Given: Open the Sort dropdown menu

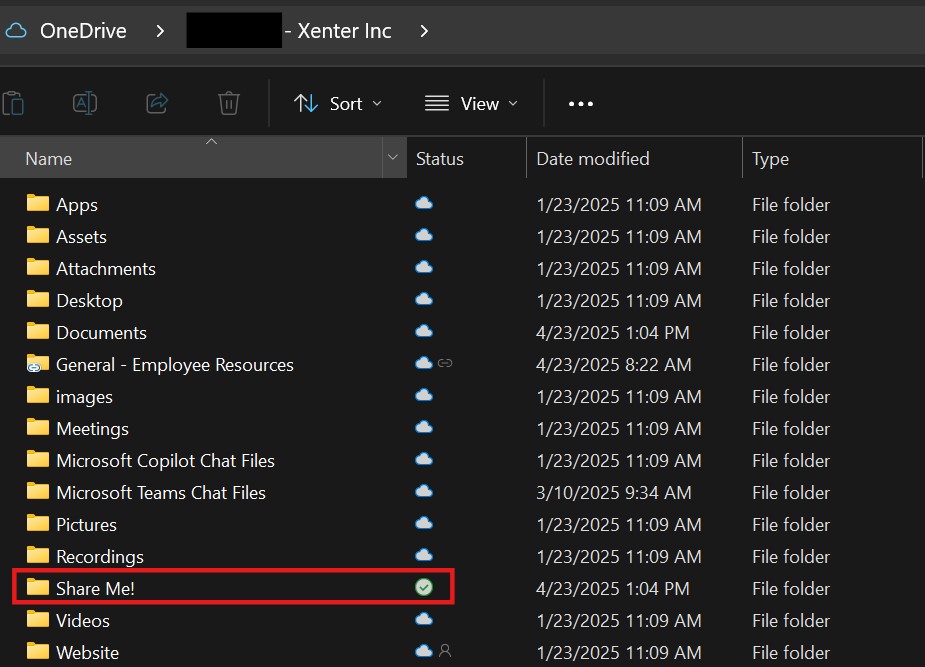Looking at the screenshot, I should click(x=338, y=104).
